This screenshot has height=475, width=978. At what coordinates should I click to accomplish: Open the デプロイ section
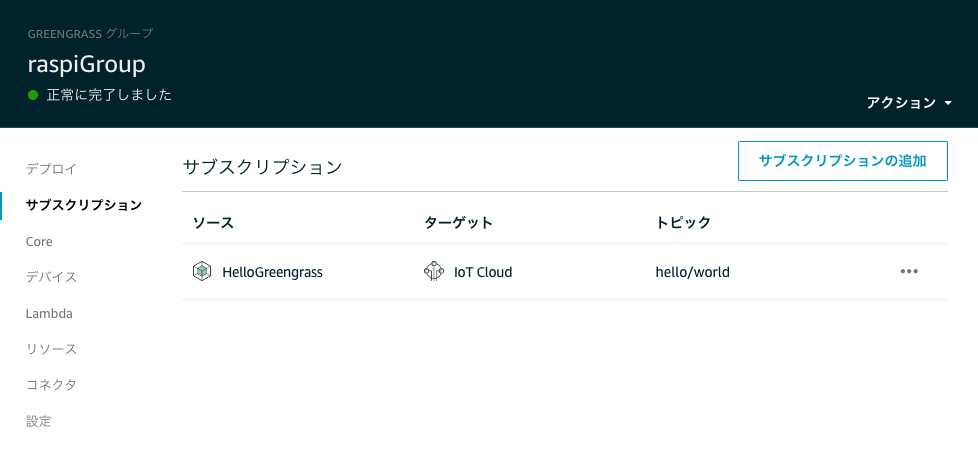(x=51, y=168)
